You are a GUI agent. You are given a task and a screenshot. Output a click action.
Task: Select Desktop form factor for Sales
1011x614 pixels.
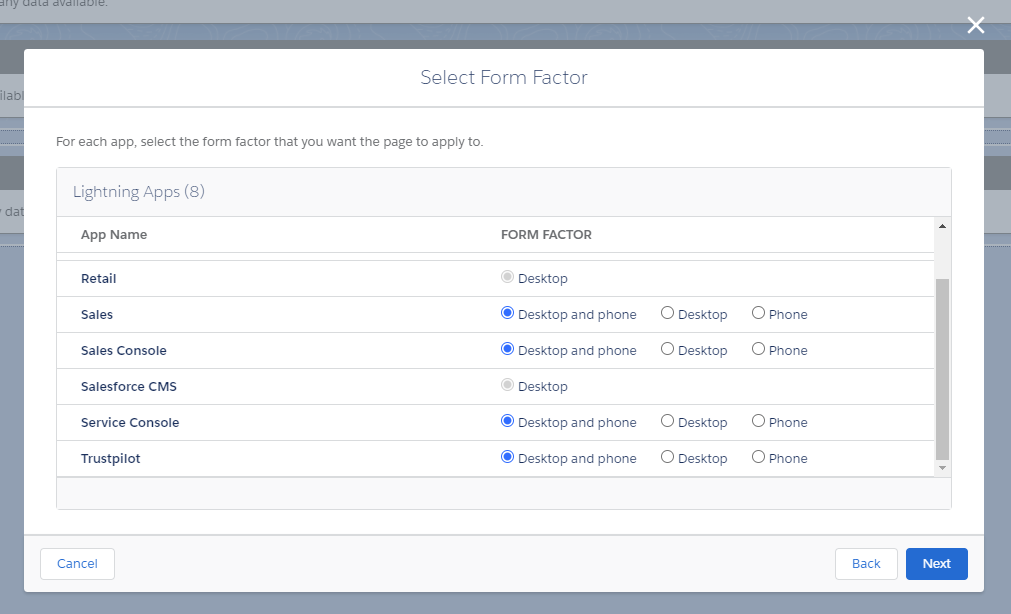pyautogui.click(x=667, y=312)
